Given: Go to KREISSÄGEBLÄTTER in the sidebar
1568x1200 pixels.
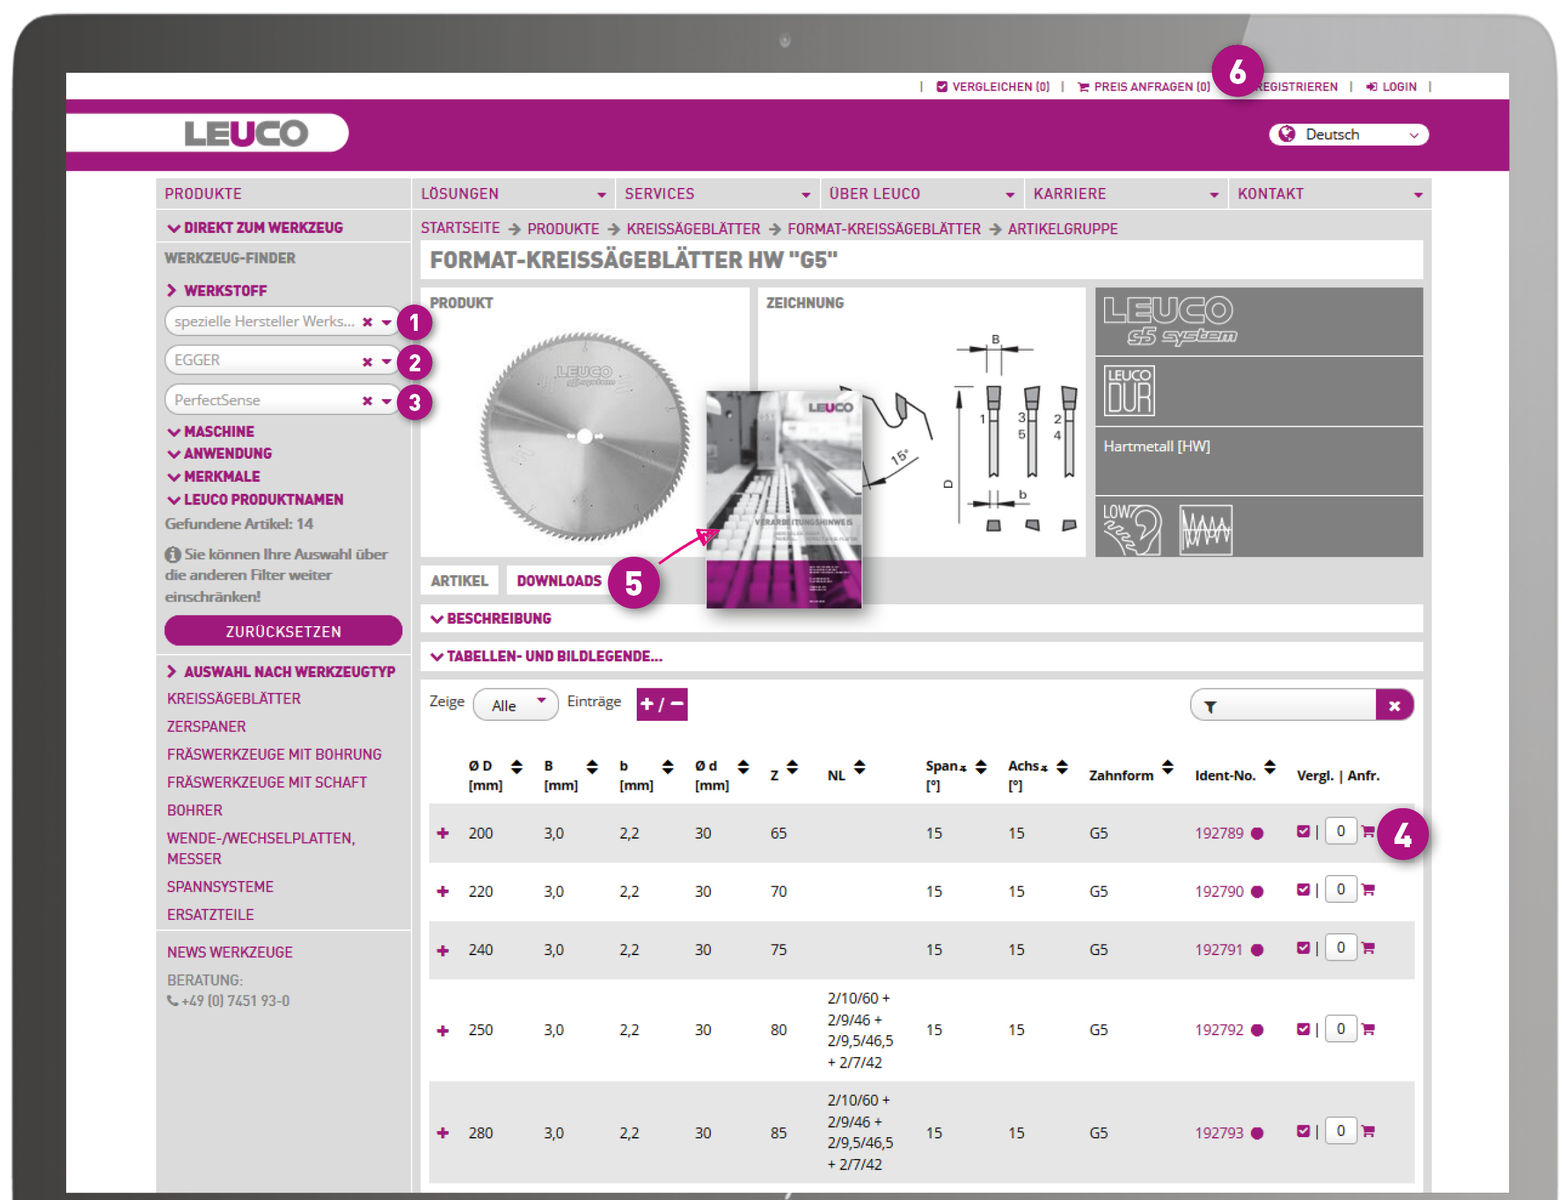Looking at the screenshot, I should point(234,699).
